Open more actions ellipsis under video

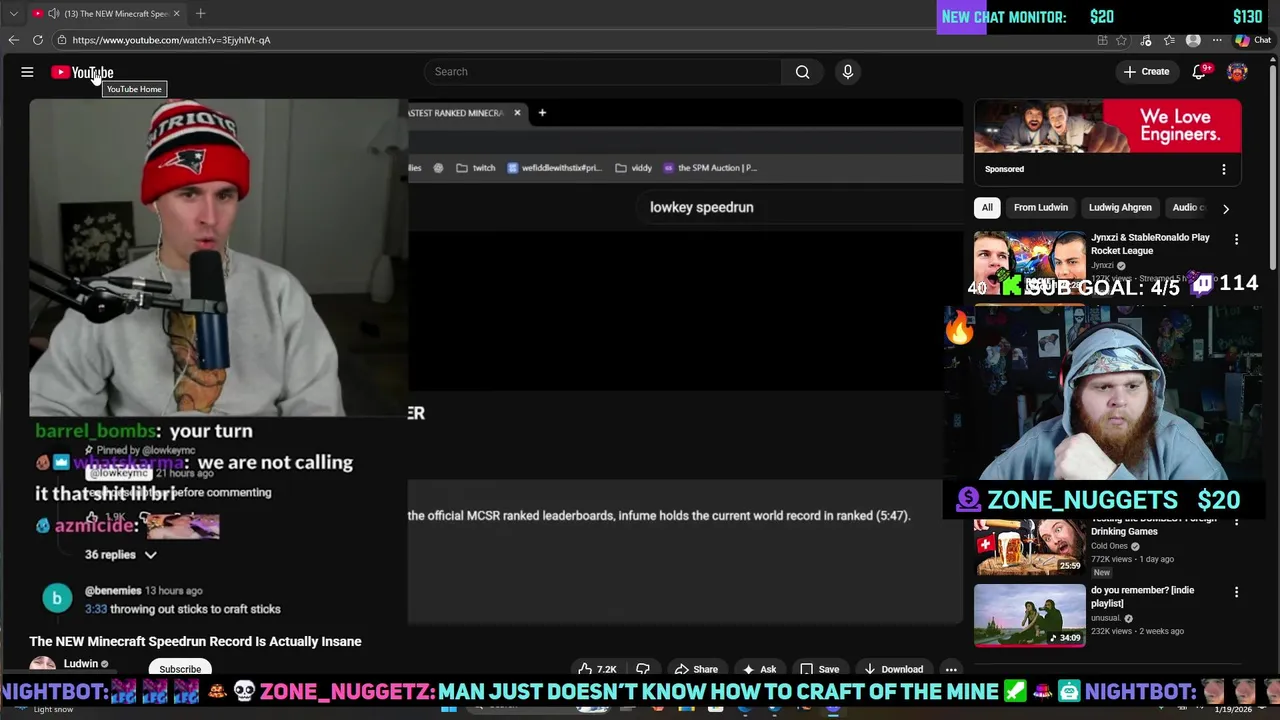[x=951, y=669]
